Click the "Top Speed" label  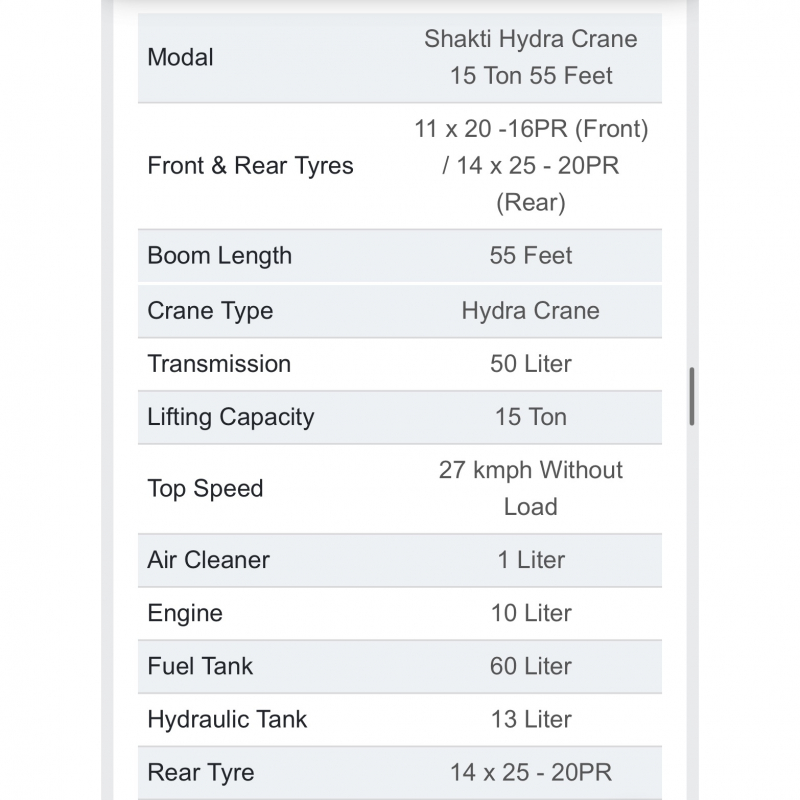[x=205, y=488]
